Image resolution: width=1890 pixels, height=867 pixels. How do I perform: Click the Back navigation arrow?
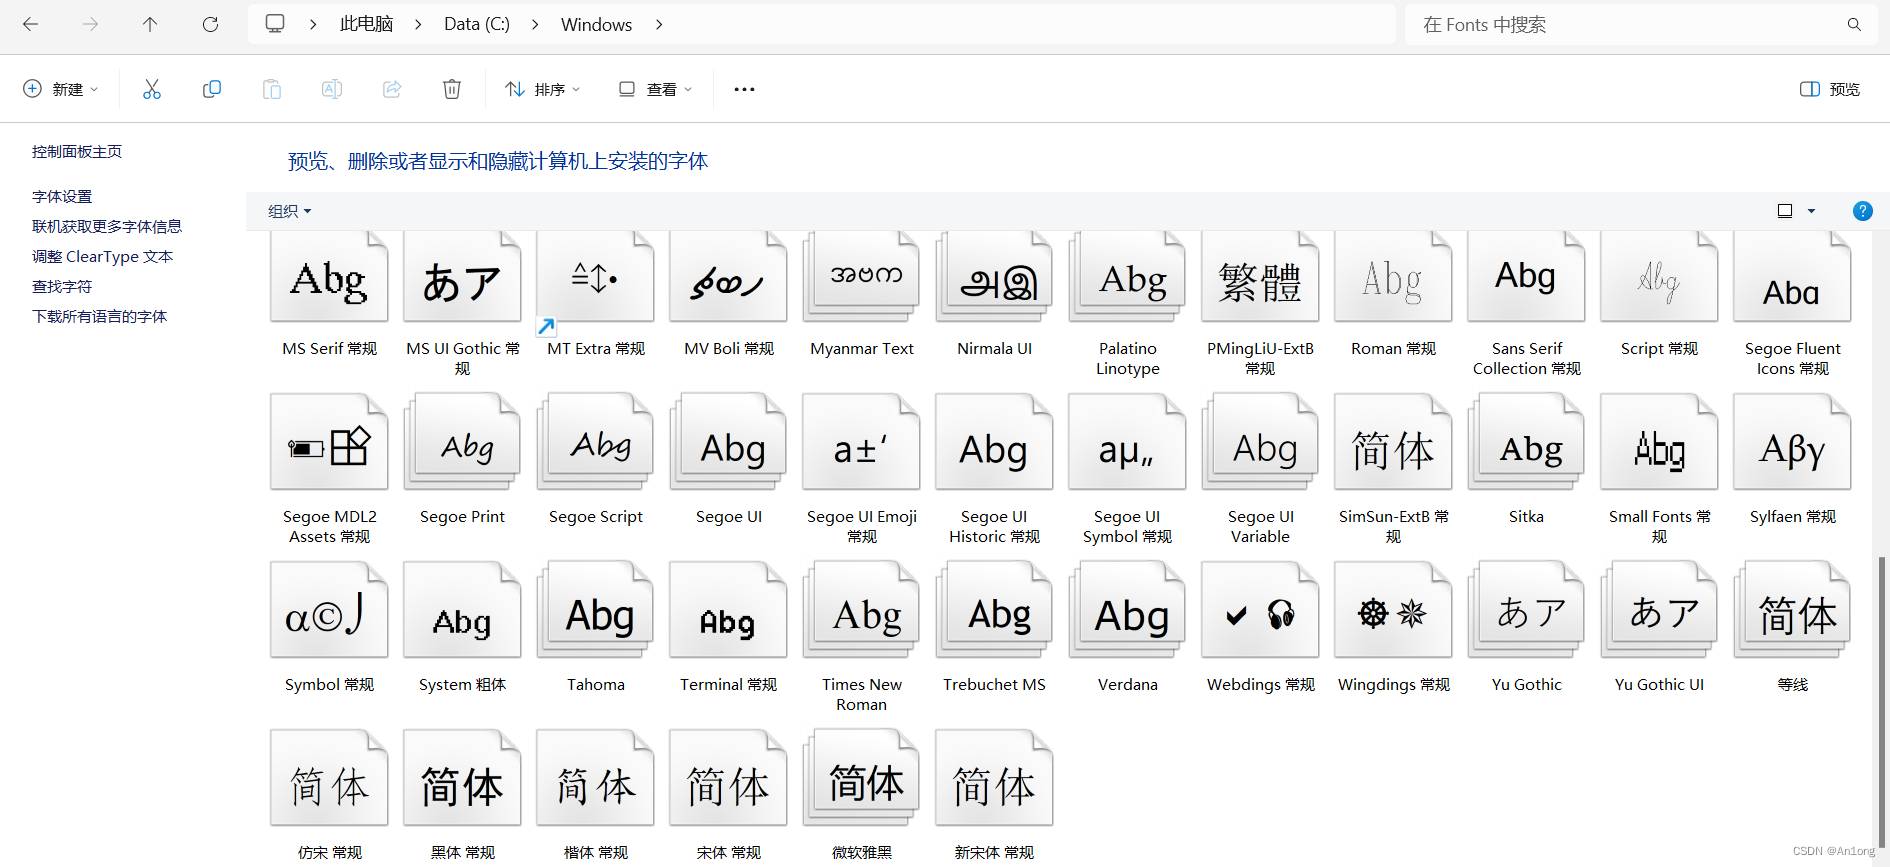click(30, 24)
